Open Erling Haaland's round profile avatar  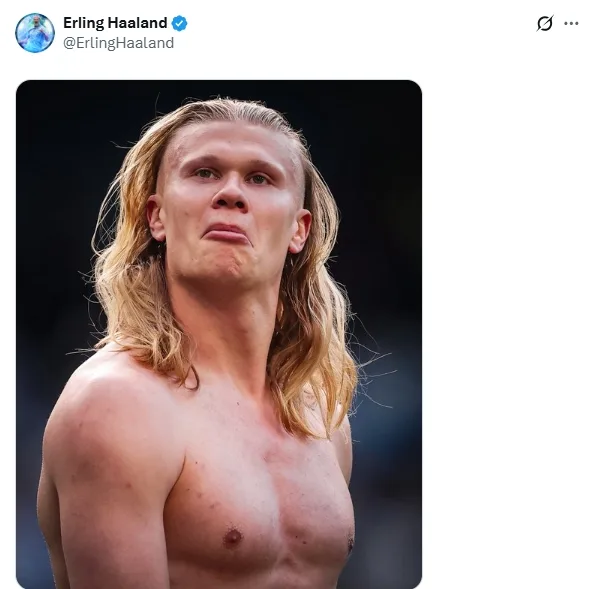[x=35, y=33]
